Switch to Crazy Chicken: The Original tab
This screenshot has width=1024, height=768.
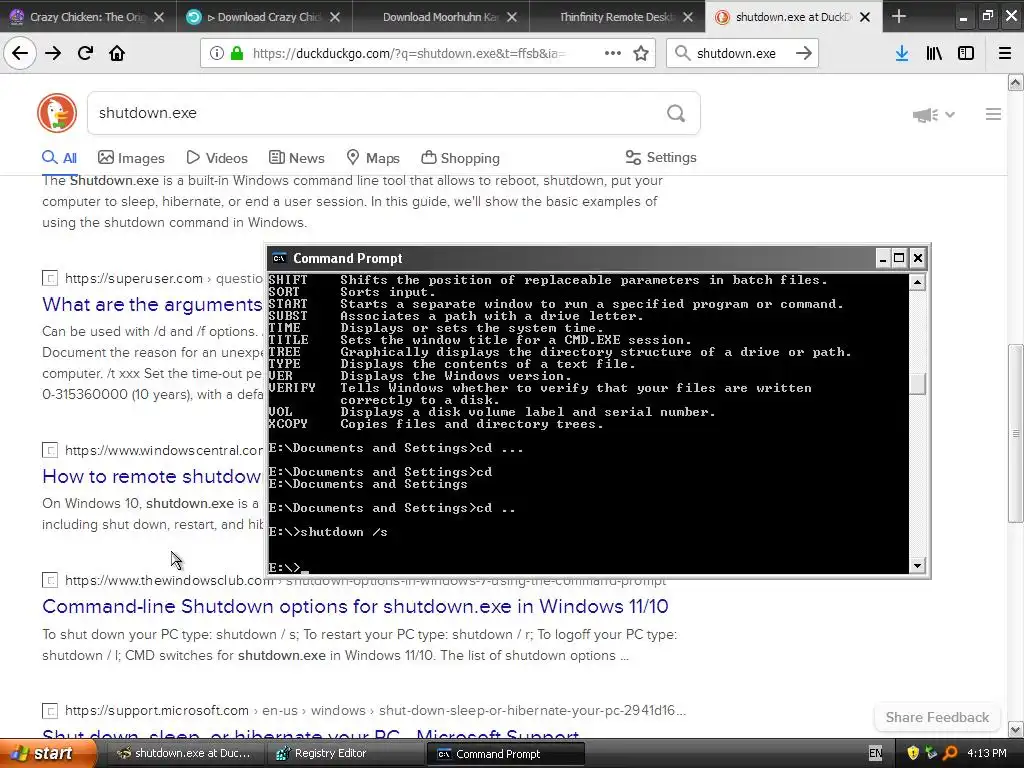point(88,17)
